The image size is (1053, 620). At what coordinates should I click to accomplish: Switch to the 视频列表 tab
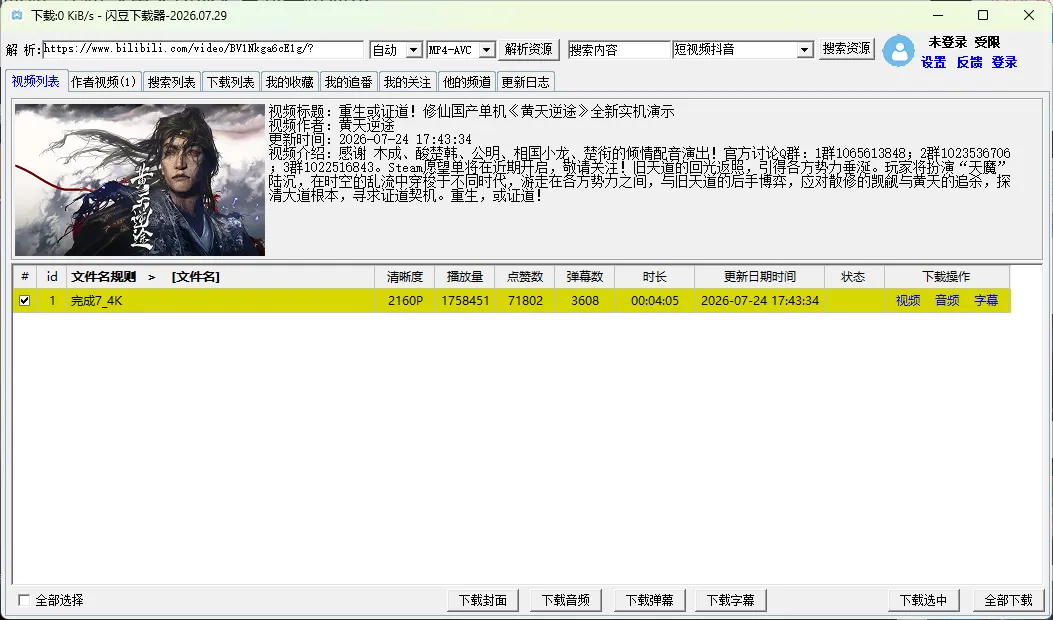36,81
